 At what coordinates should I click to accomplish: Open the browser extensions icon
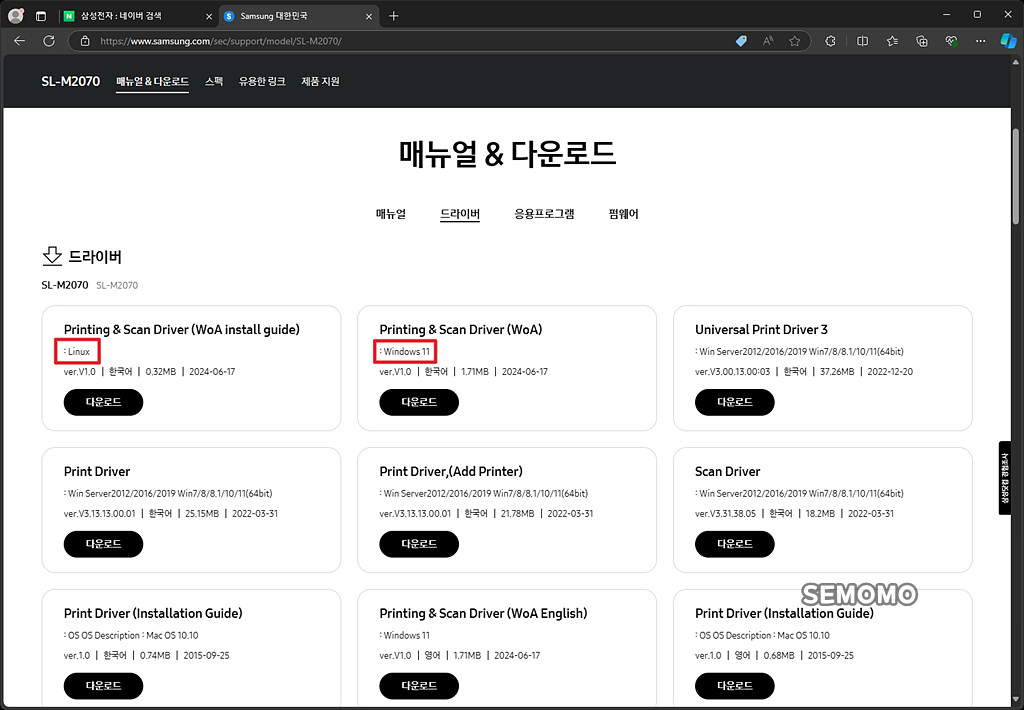831,40
